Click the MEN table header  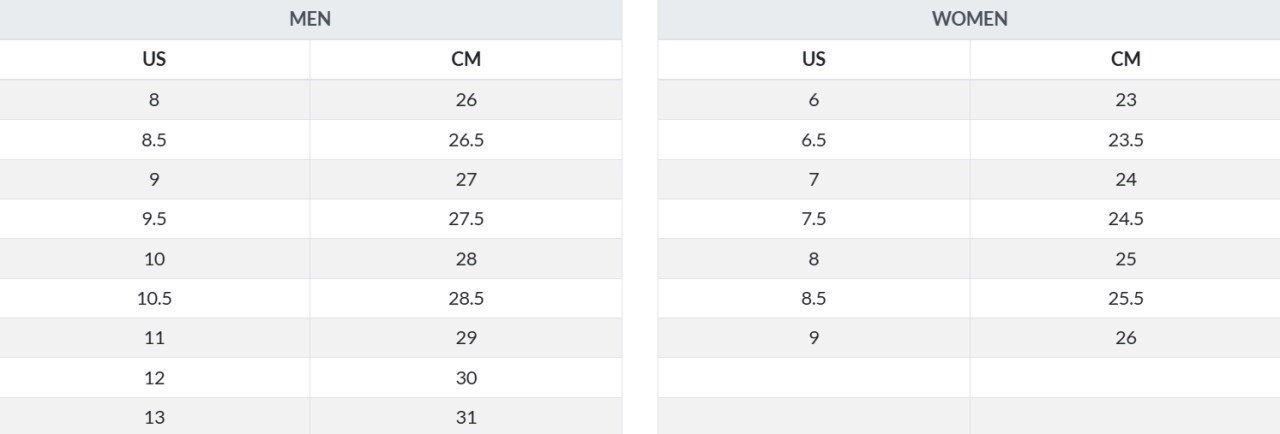[310, 19]
